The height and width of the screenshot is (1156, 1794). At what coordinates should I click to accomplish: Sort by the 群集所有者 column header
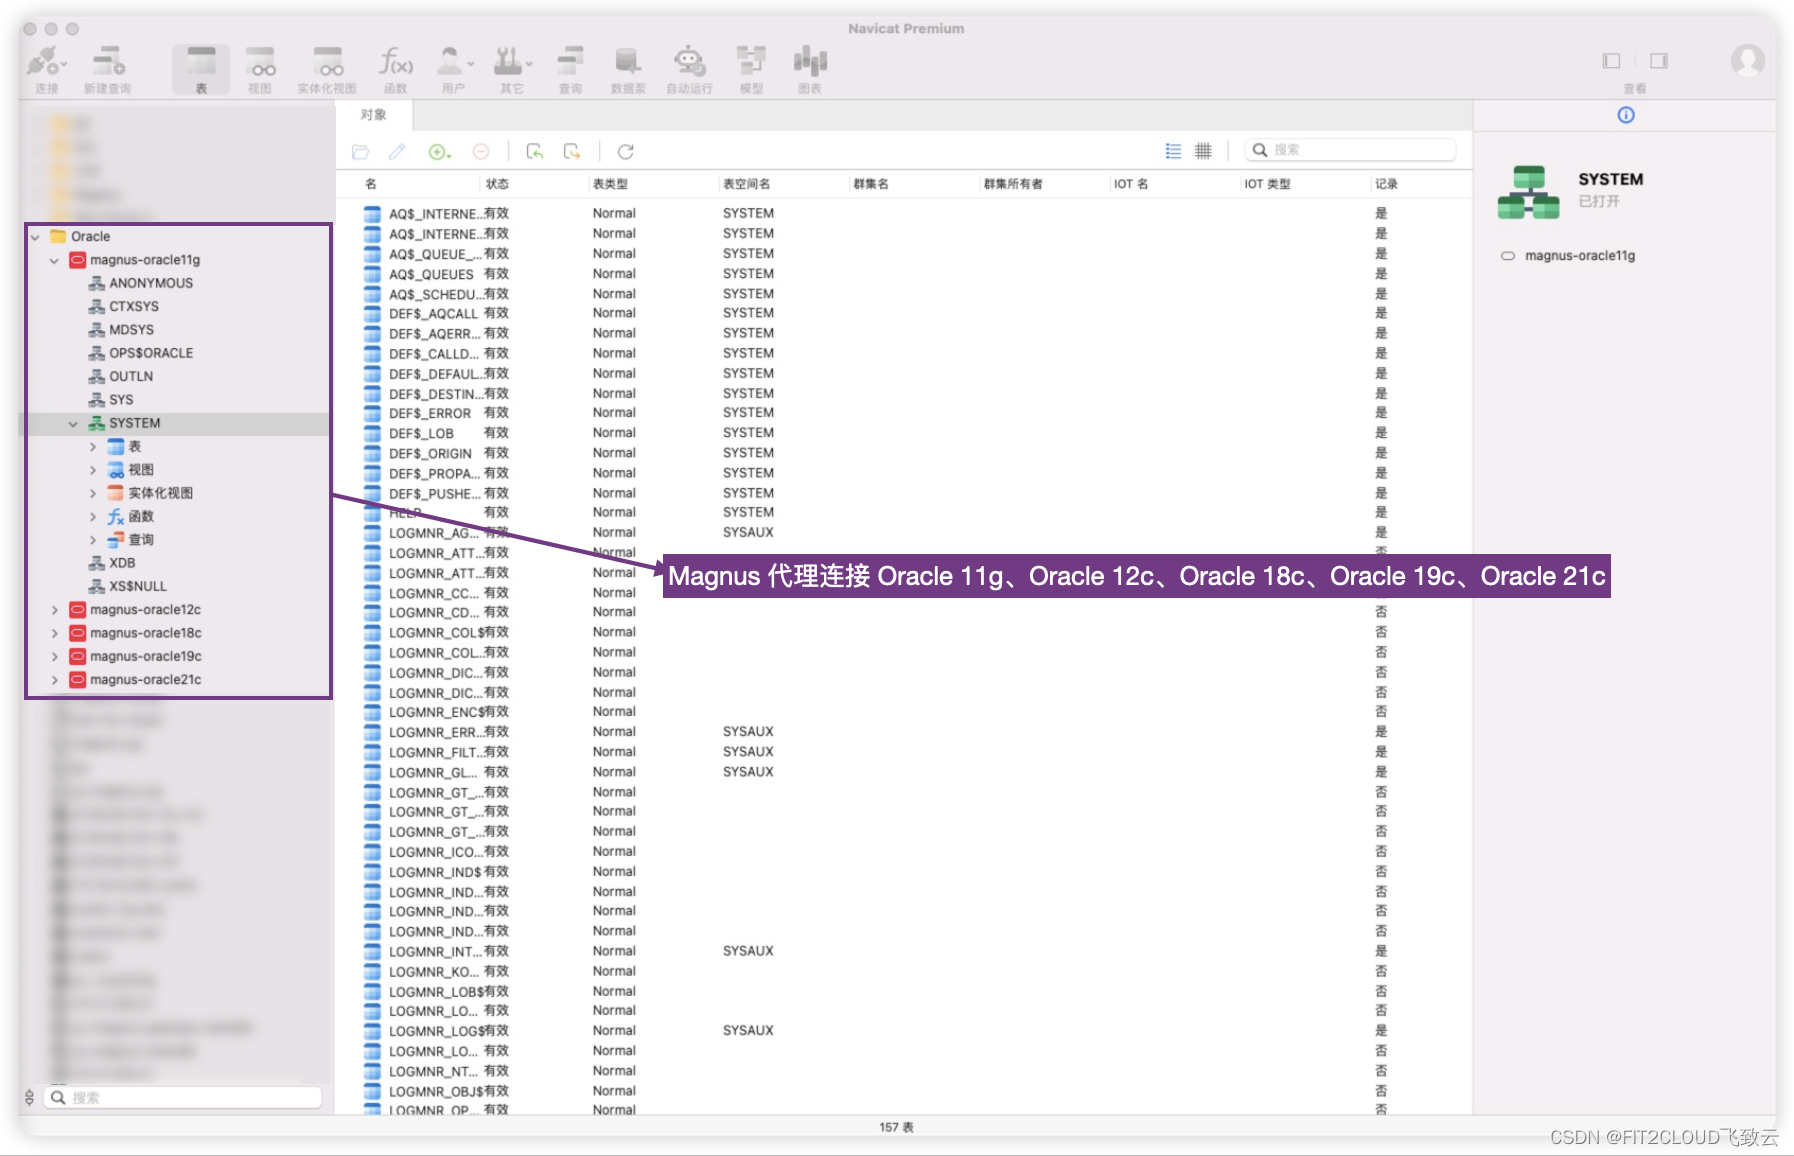pos(1013,184)
